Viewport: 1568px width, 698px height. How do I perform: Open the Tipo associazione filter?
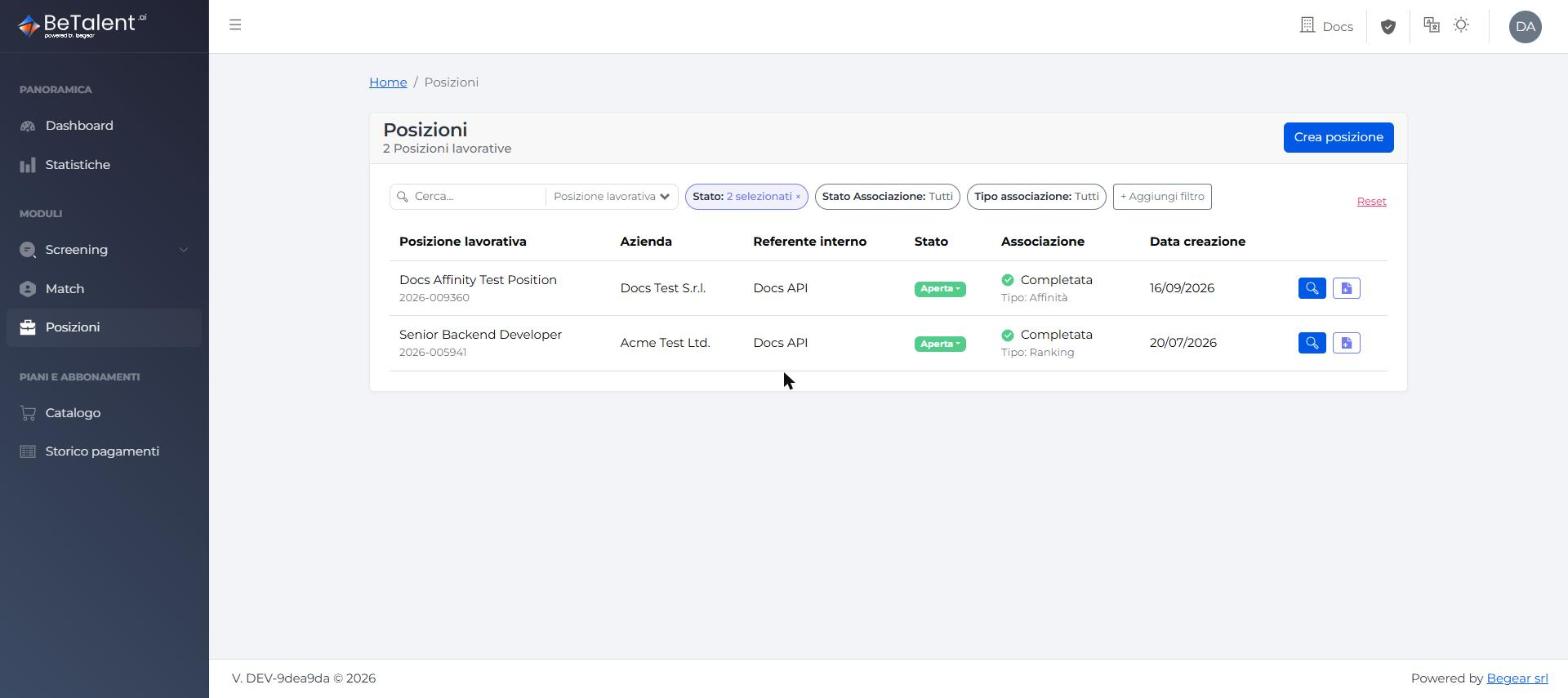pos(1036,197)
